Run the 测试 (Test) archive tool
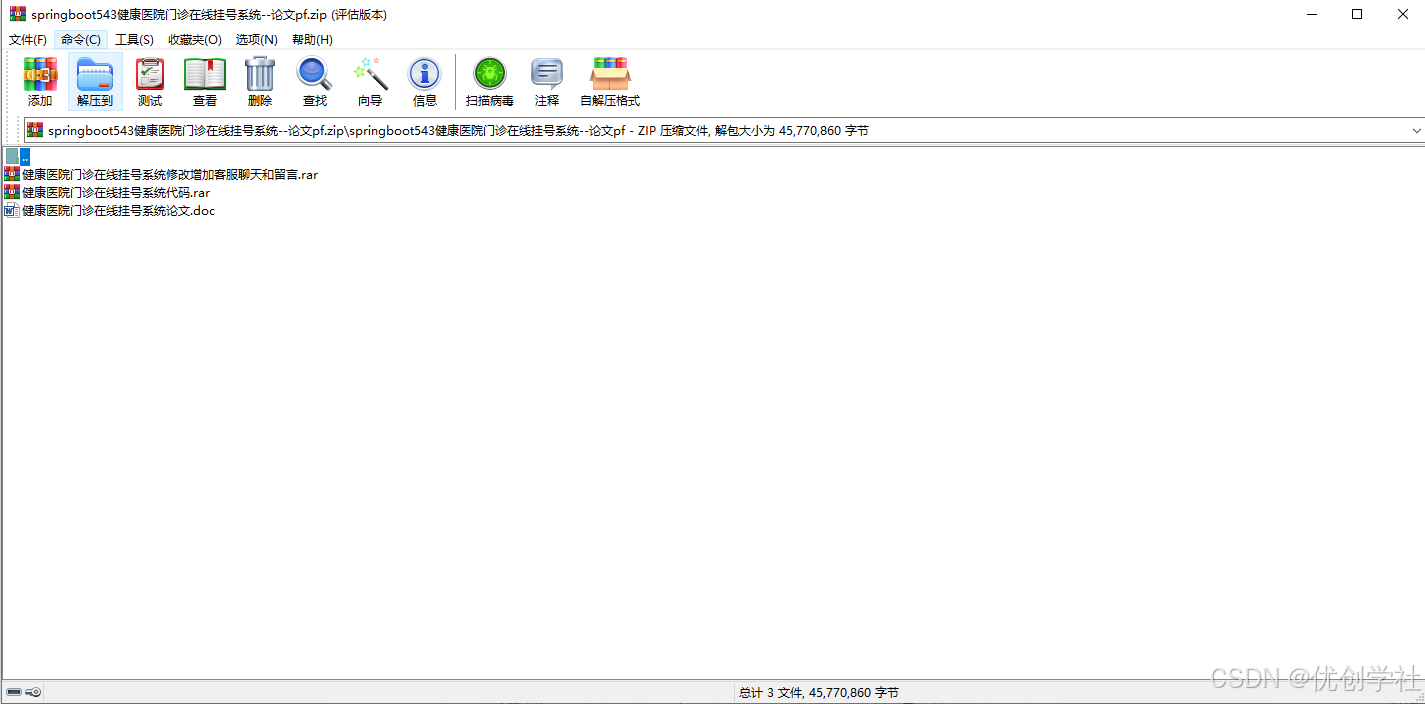The image size is (1425, 704). [150, 81]
